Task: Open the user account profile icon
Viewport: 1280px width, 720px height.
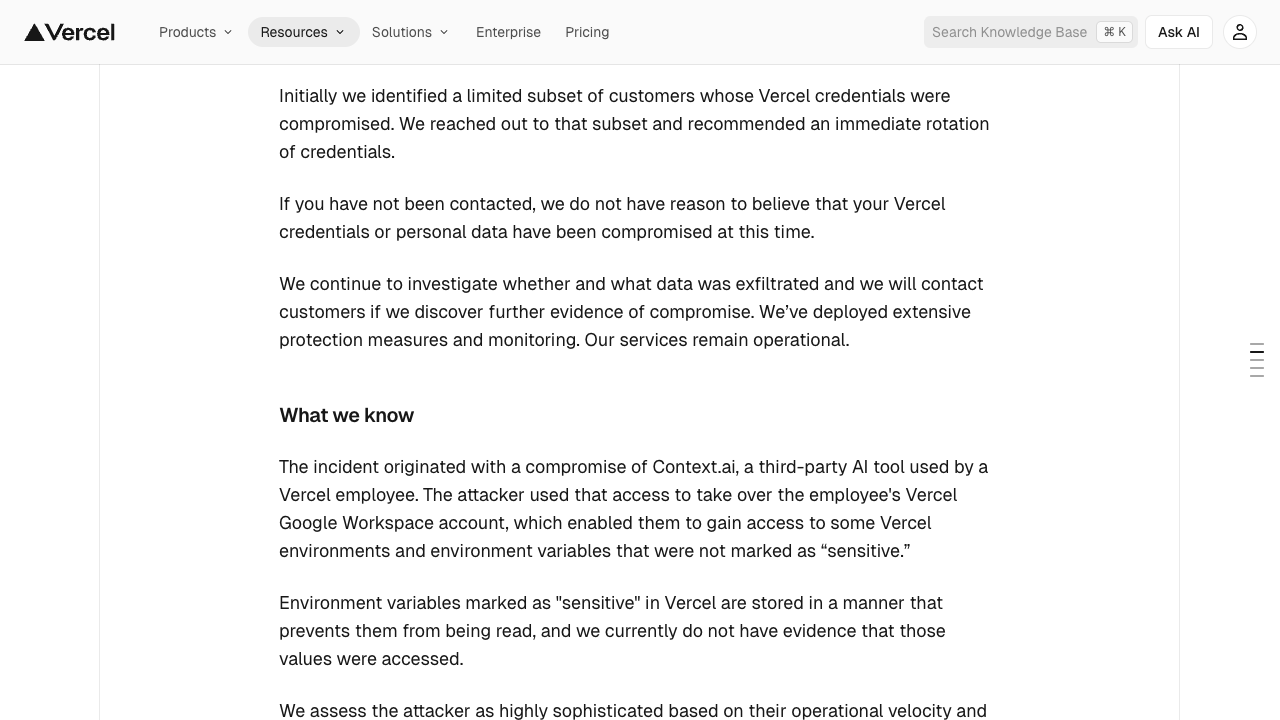Action: coord(1239,31)
